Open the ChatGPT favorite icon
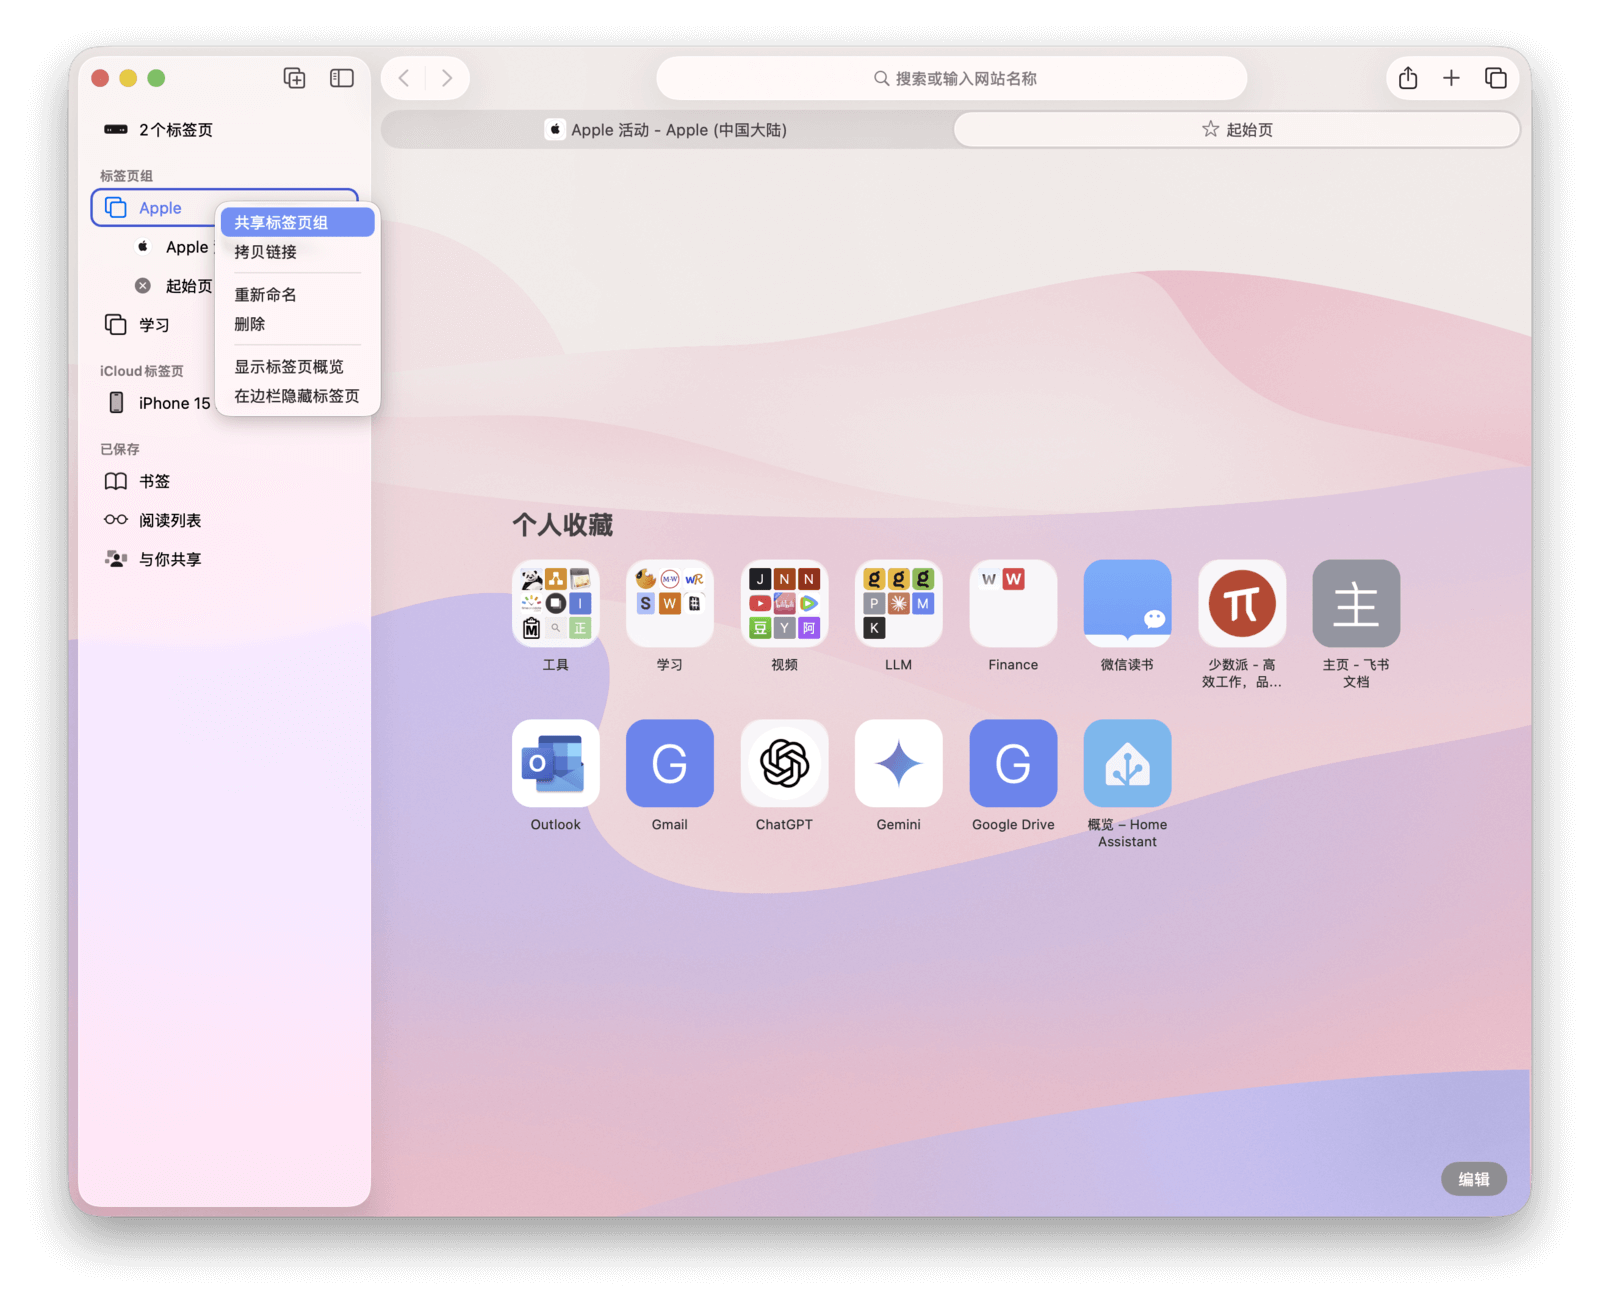Image resolution: width=1600 pixels, height=1307 pixels. 784,763
